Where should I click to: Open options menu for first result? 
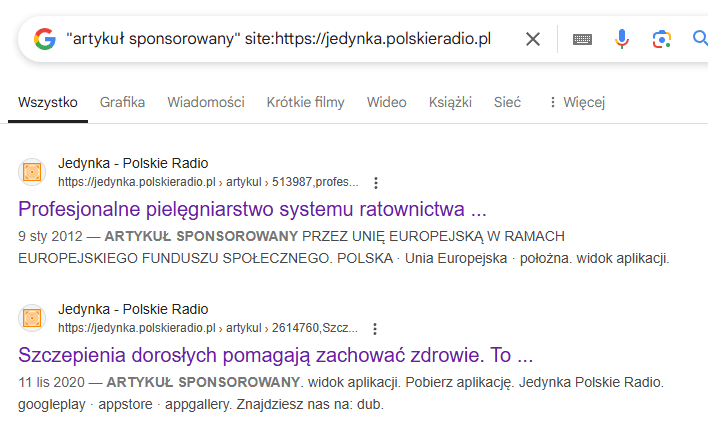point(376,183)
